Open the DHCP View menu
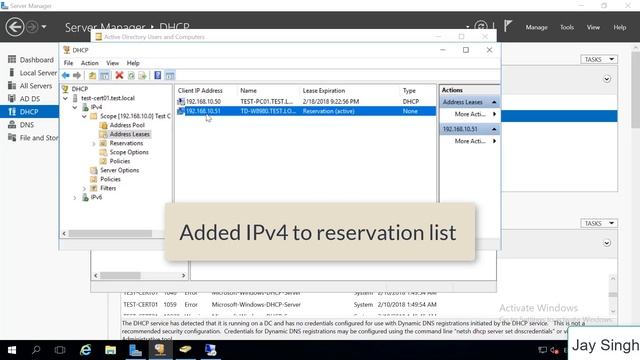The image size is (640, 360). click(x=112, y=63)
